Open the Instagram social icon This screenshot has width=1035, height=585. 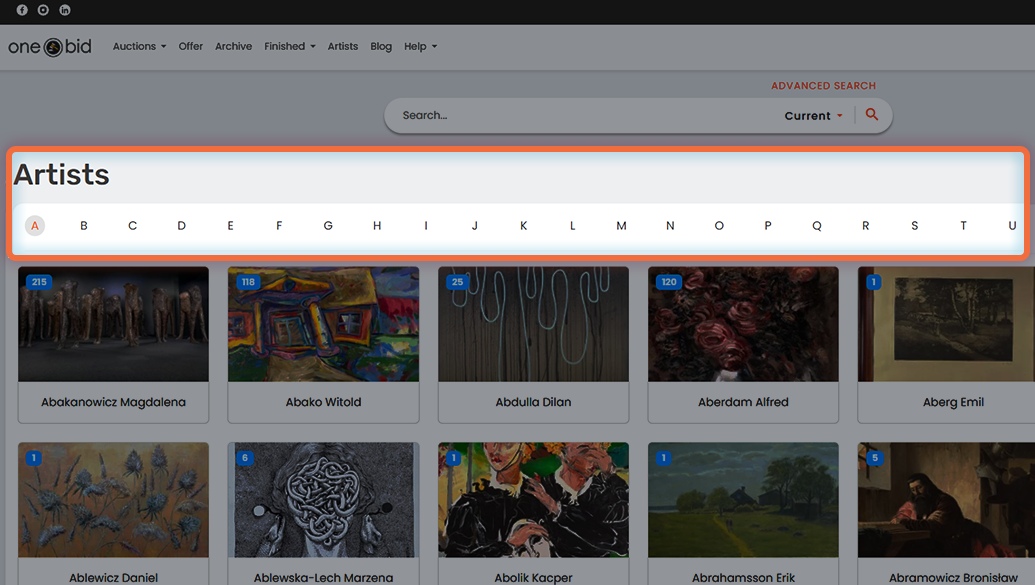[x=43, y=10]
